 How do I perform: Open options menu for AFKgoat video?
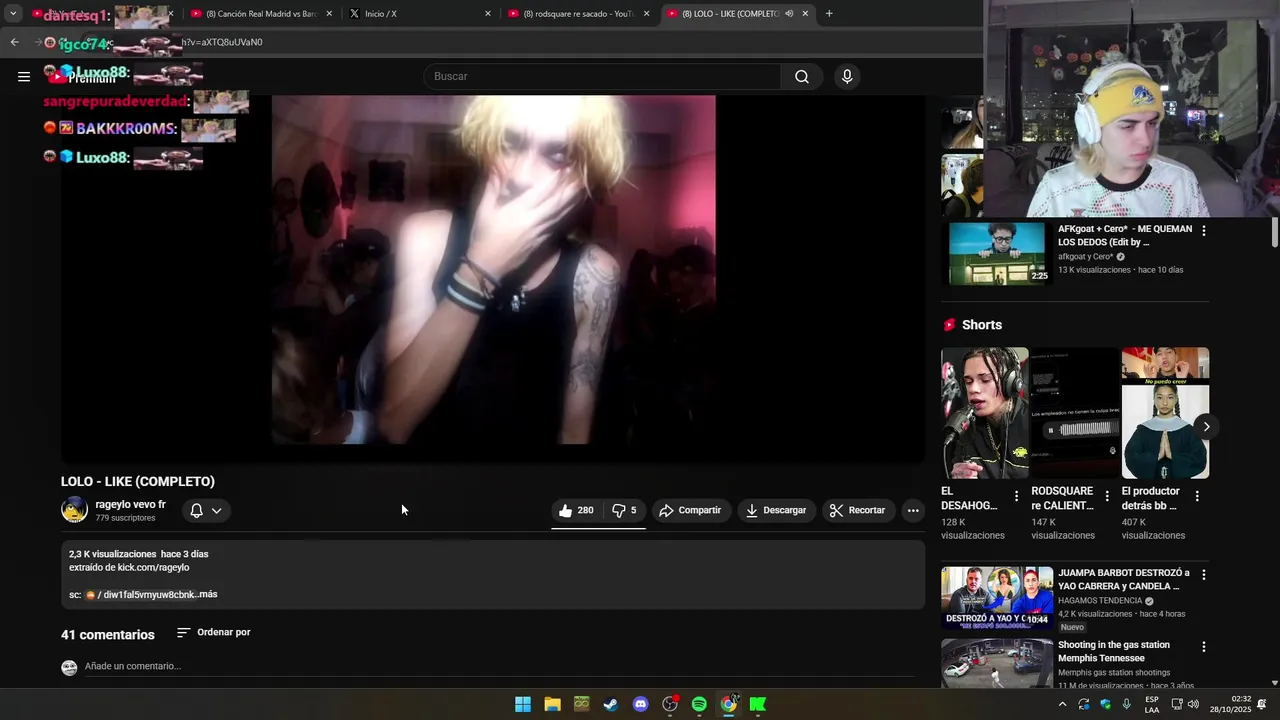point(1204,231)
